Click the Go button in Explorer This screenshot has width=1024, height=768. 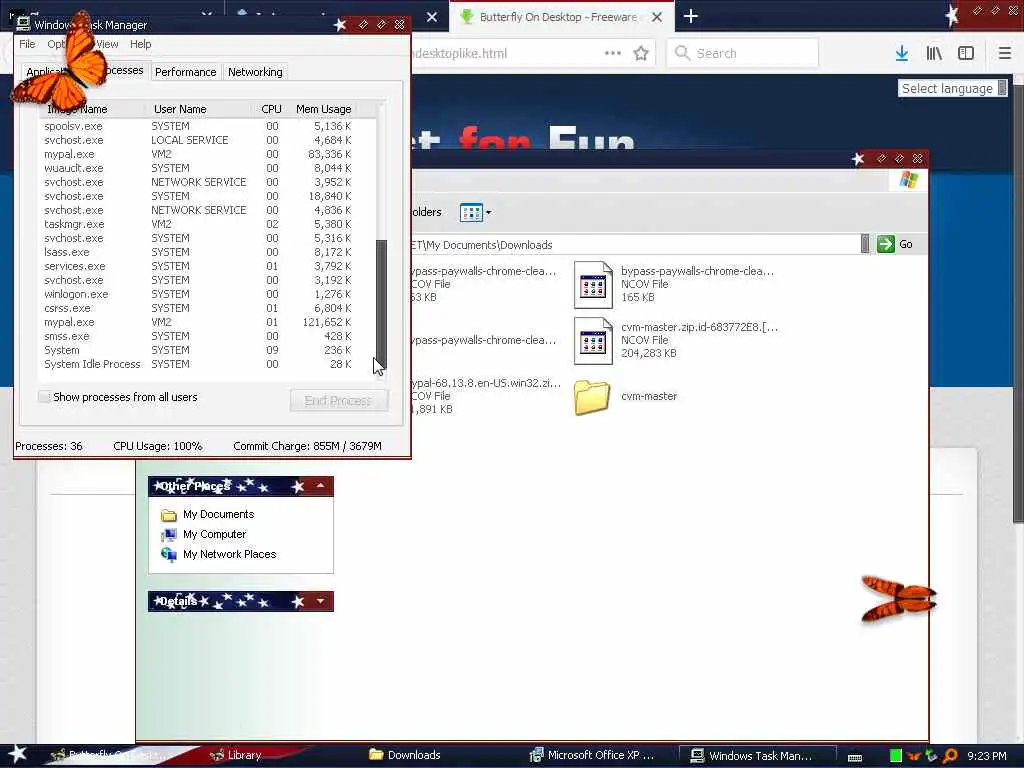click(895, 244)
